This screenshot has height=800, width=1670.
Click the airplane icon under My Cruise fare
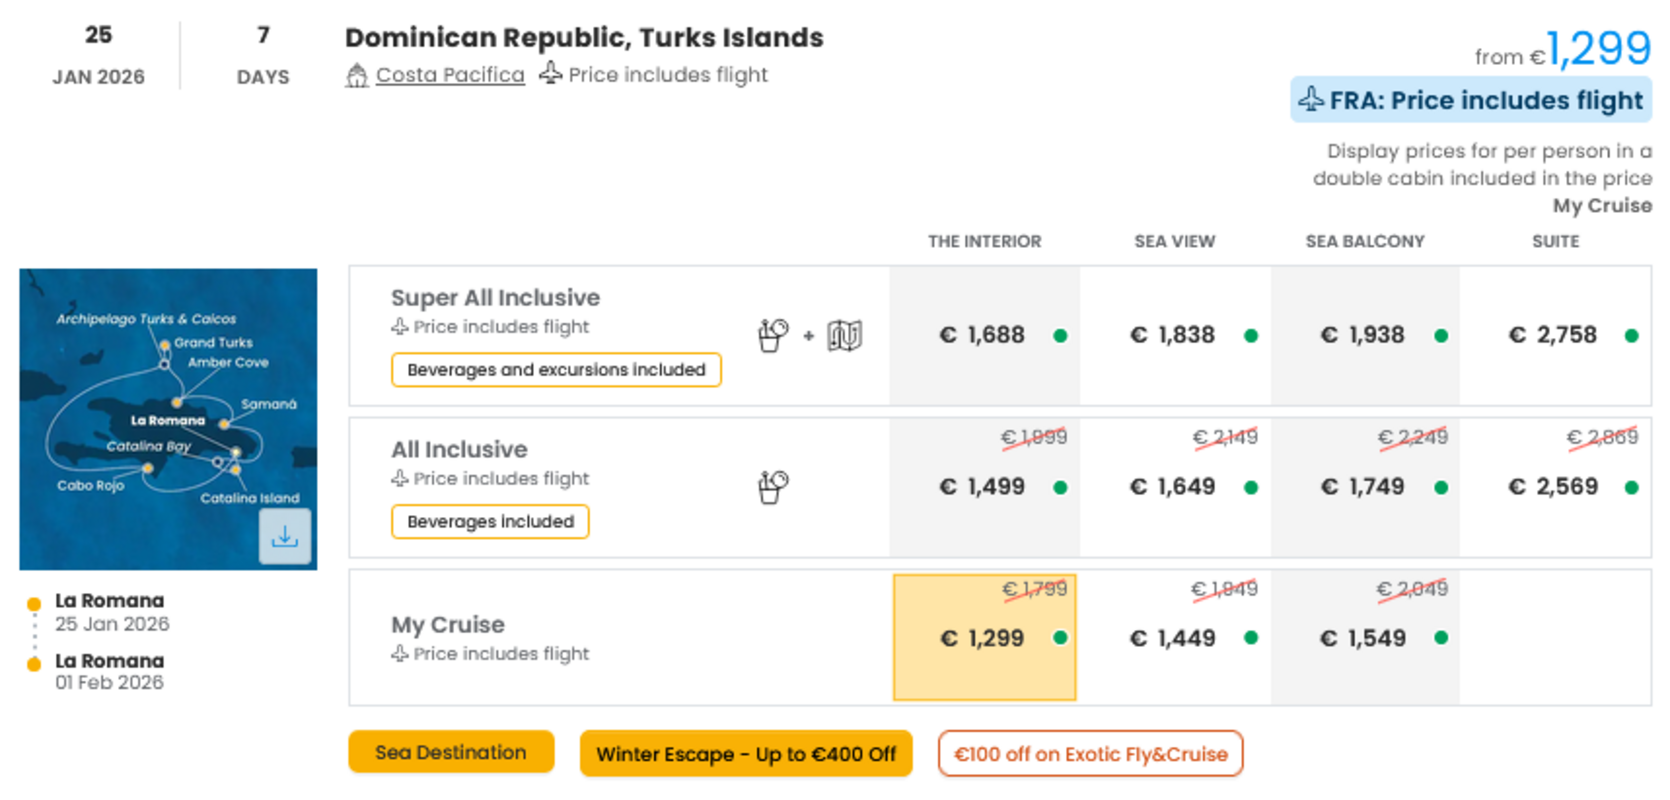pyautogui.click(x=400, y=653)
